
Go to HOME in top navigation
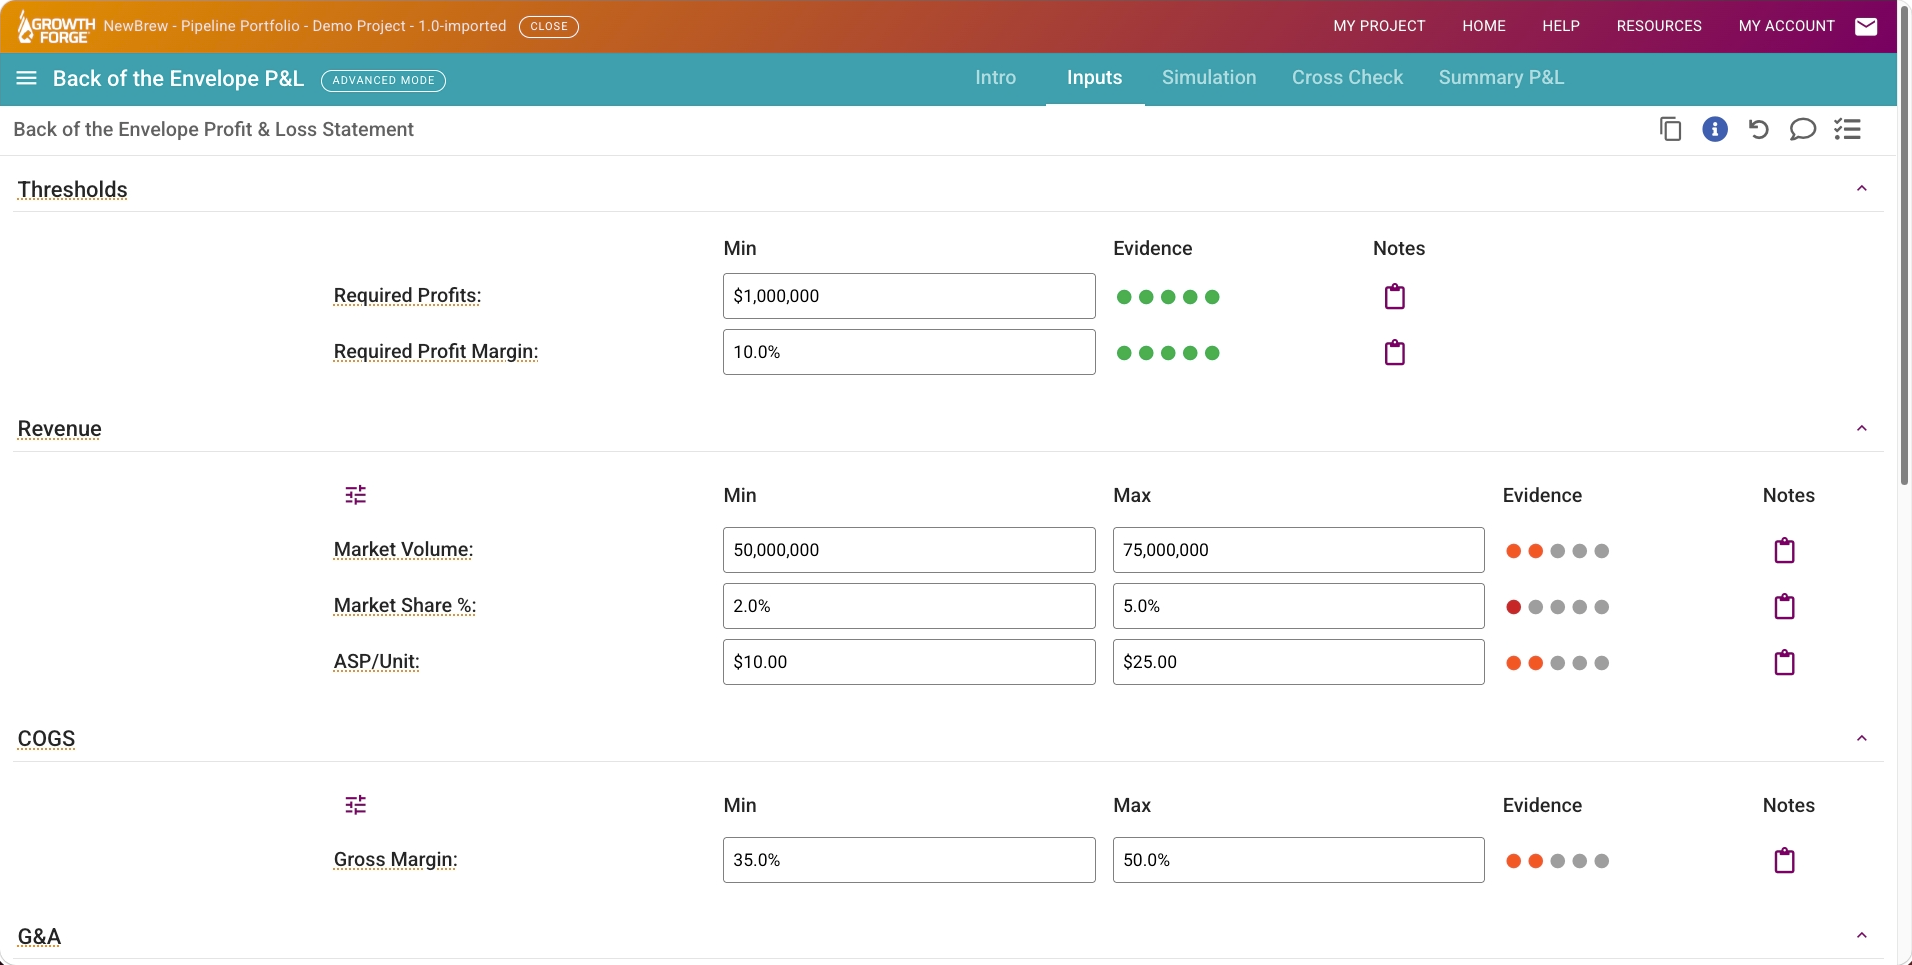click(x=1484, y=26)
